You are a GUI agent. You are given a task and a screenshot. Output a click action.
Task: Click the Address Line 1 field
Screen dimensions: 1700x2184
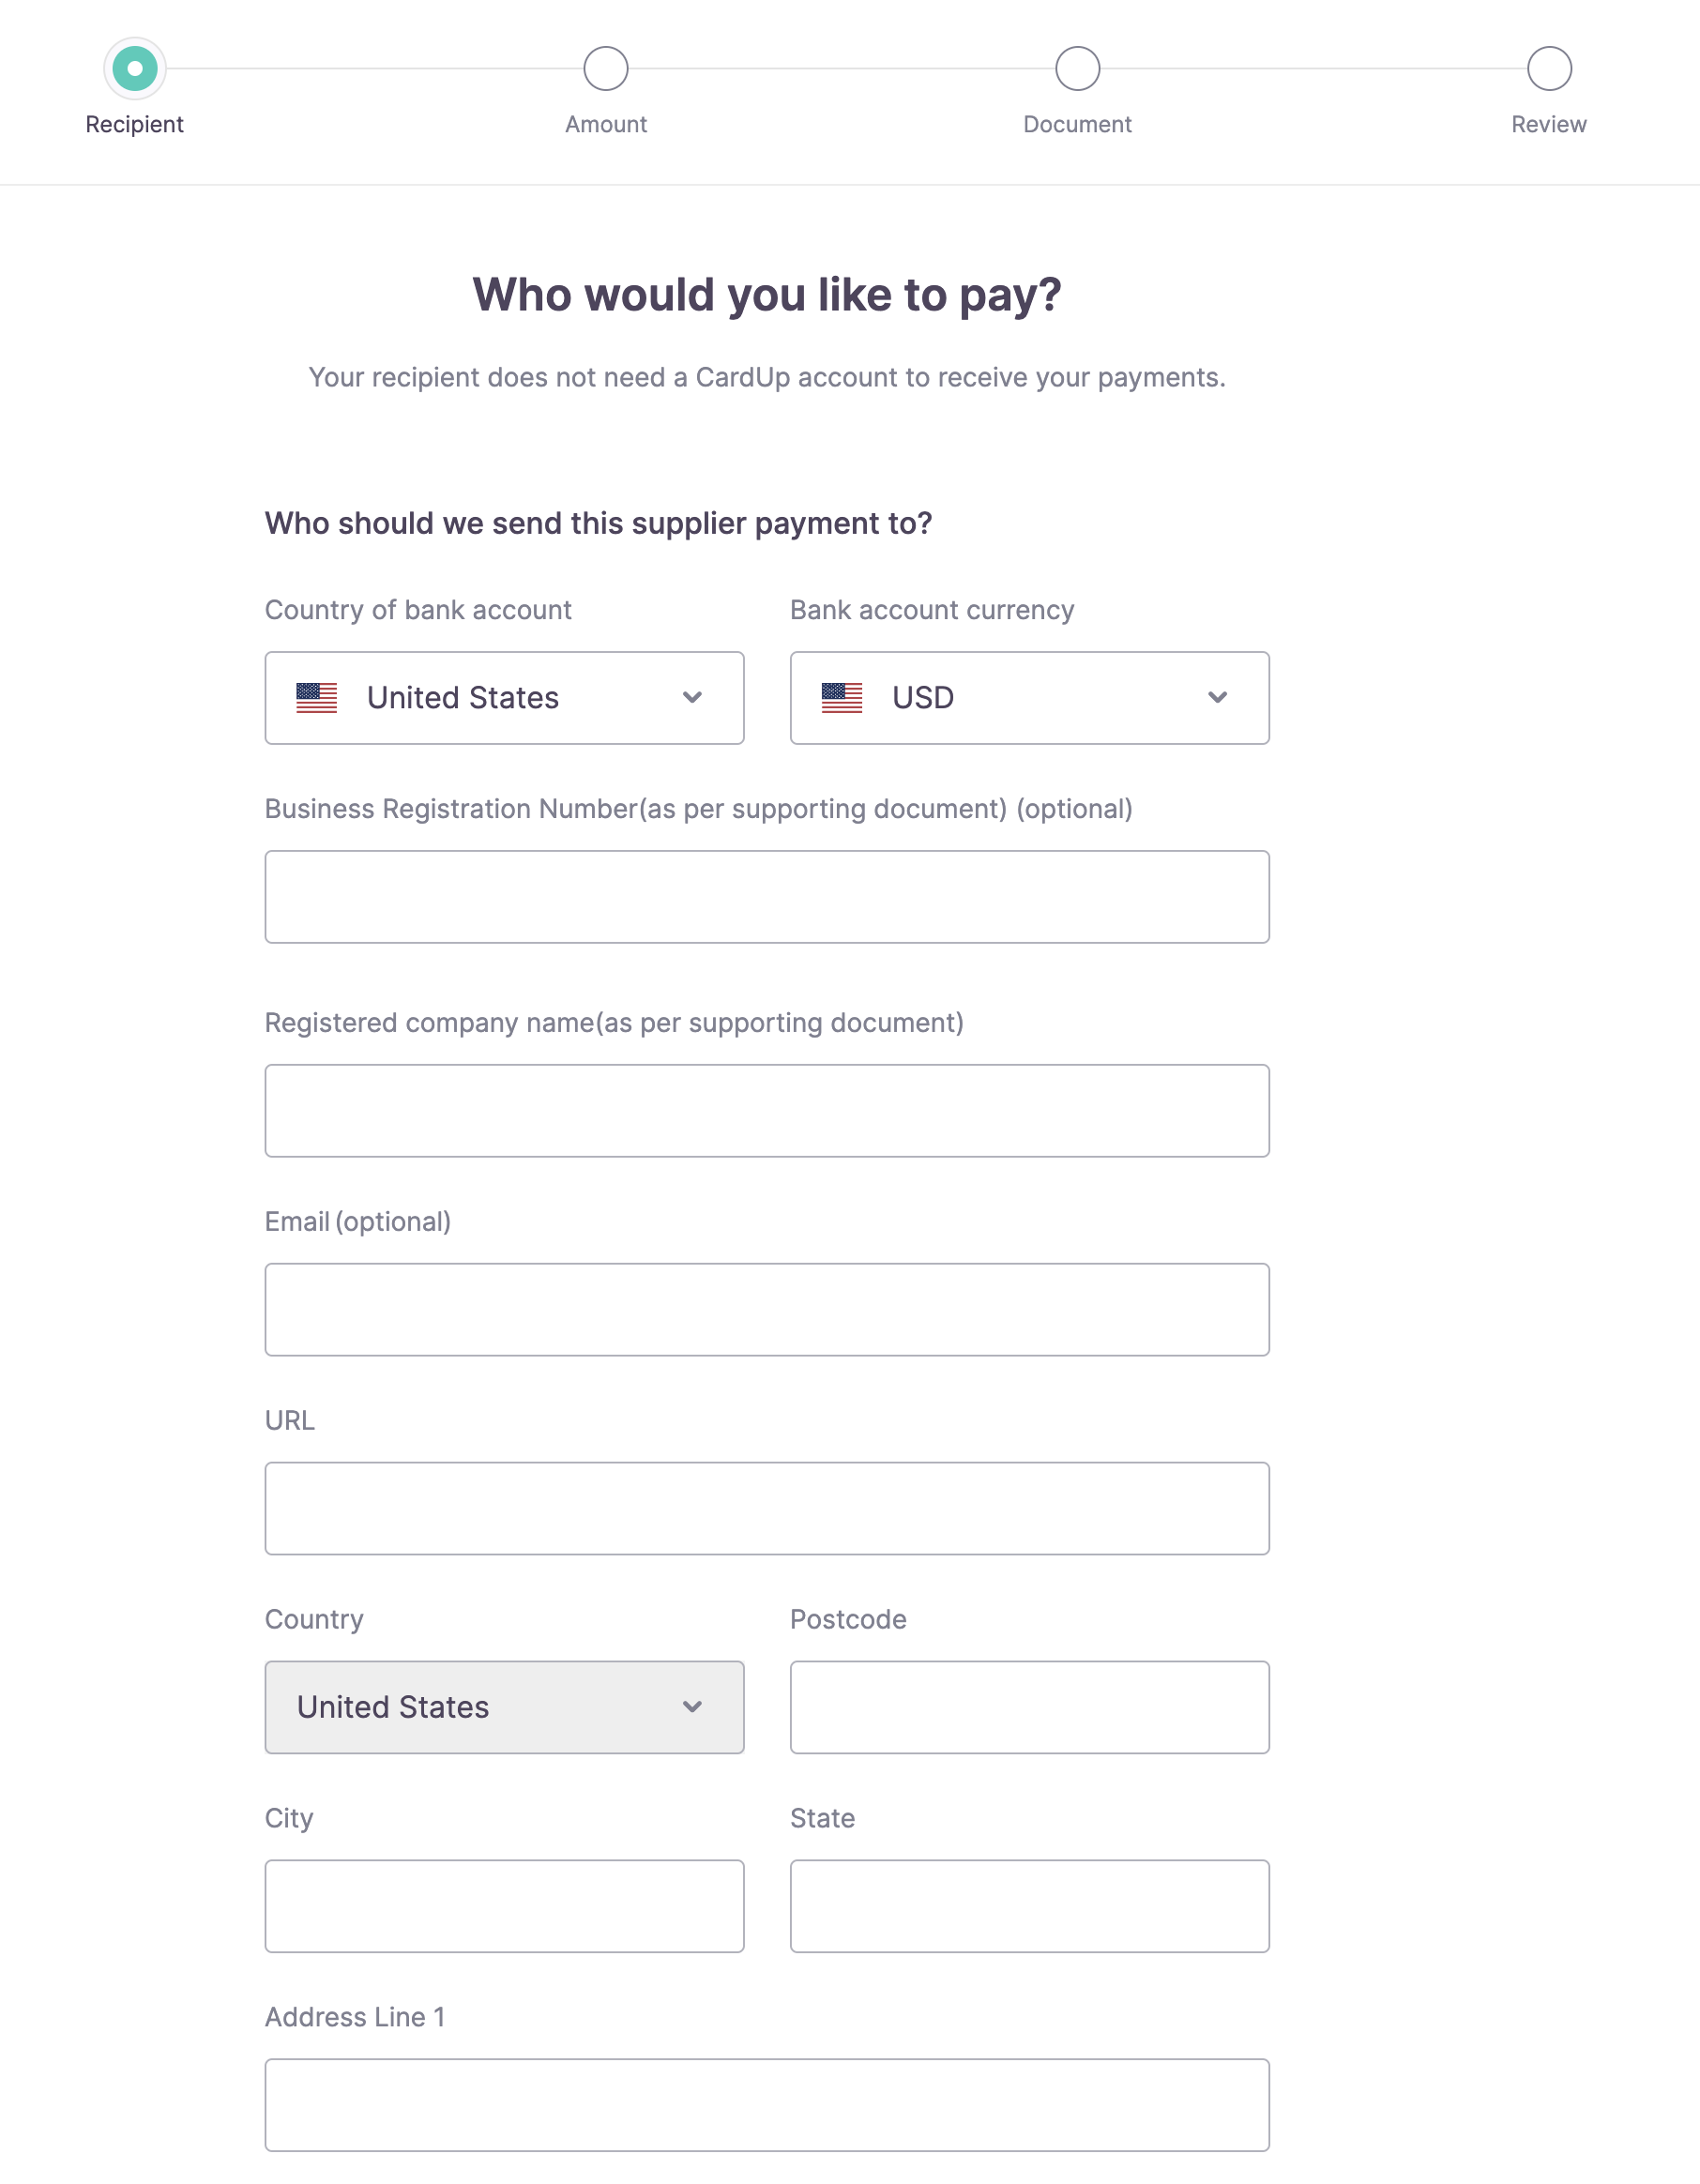point(767,2105)
